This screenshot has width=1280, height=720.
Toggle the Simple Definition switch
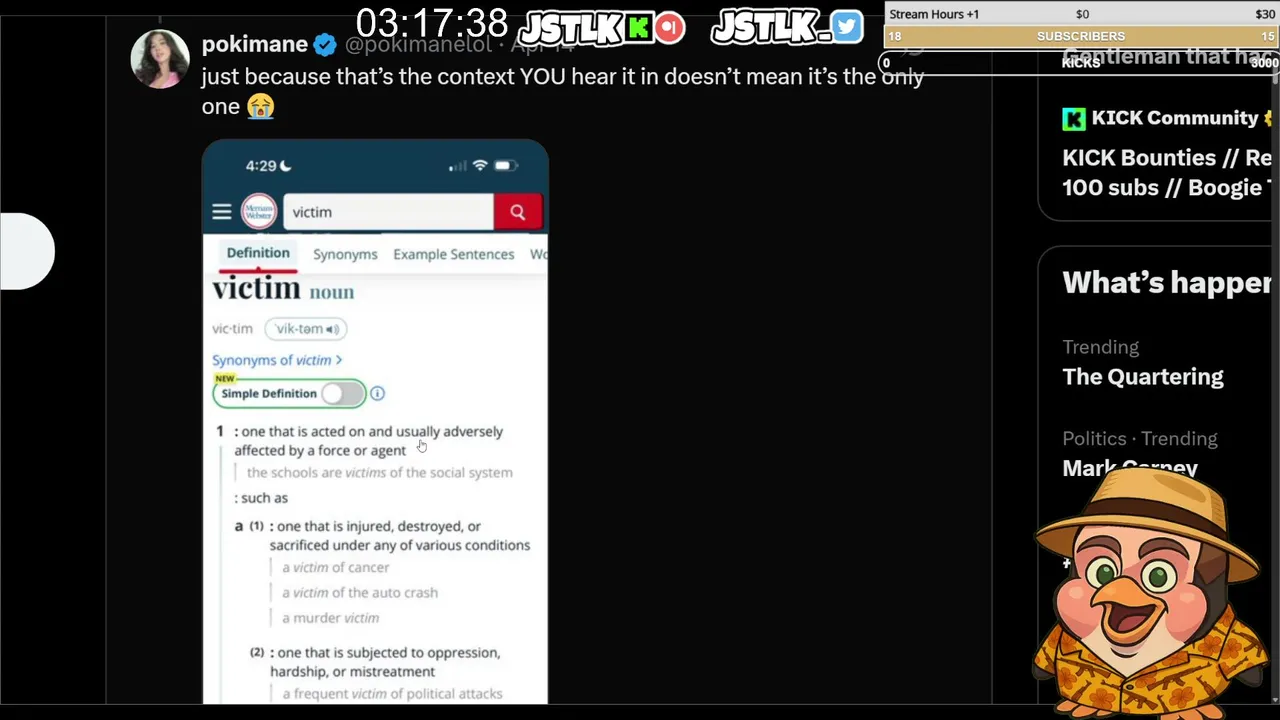pos(343,393)
